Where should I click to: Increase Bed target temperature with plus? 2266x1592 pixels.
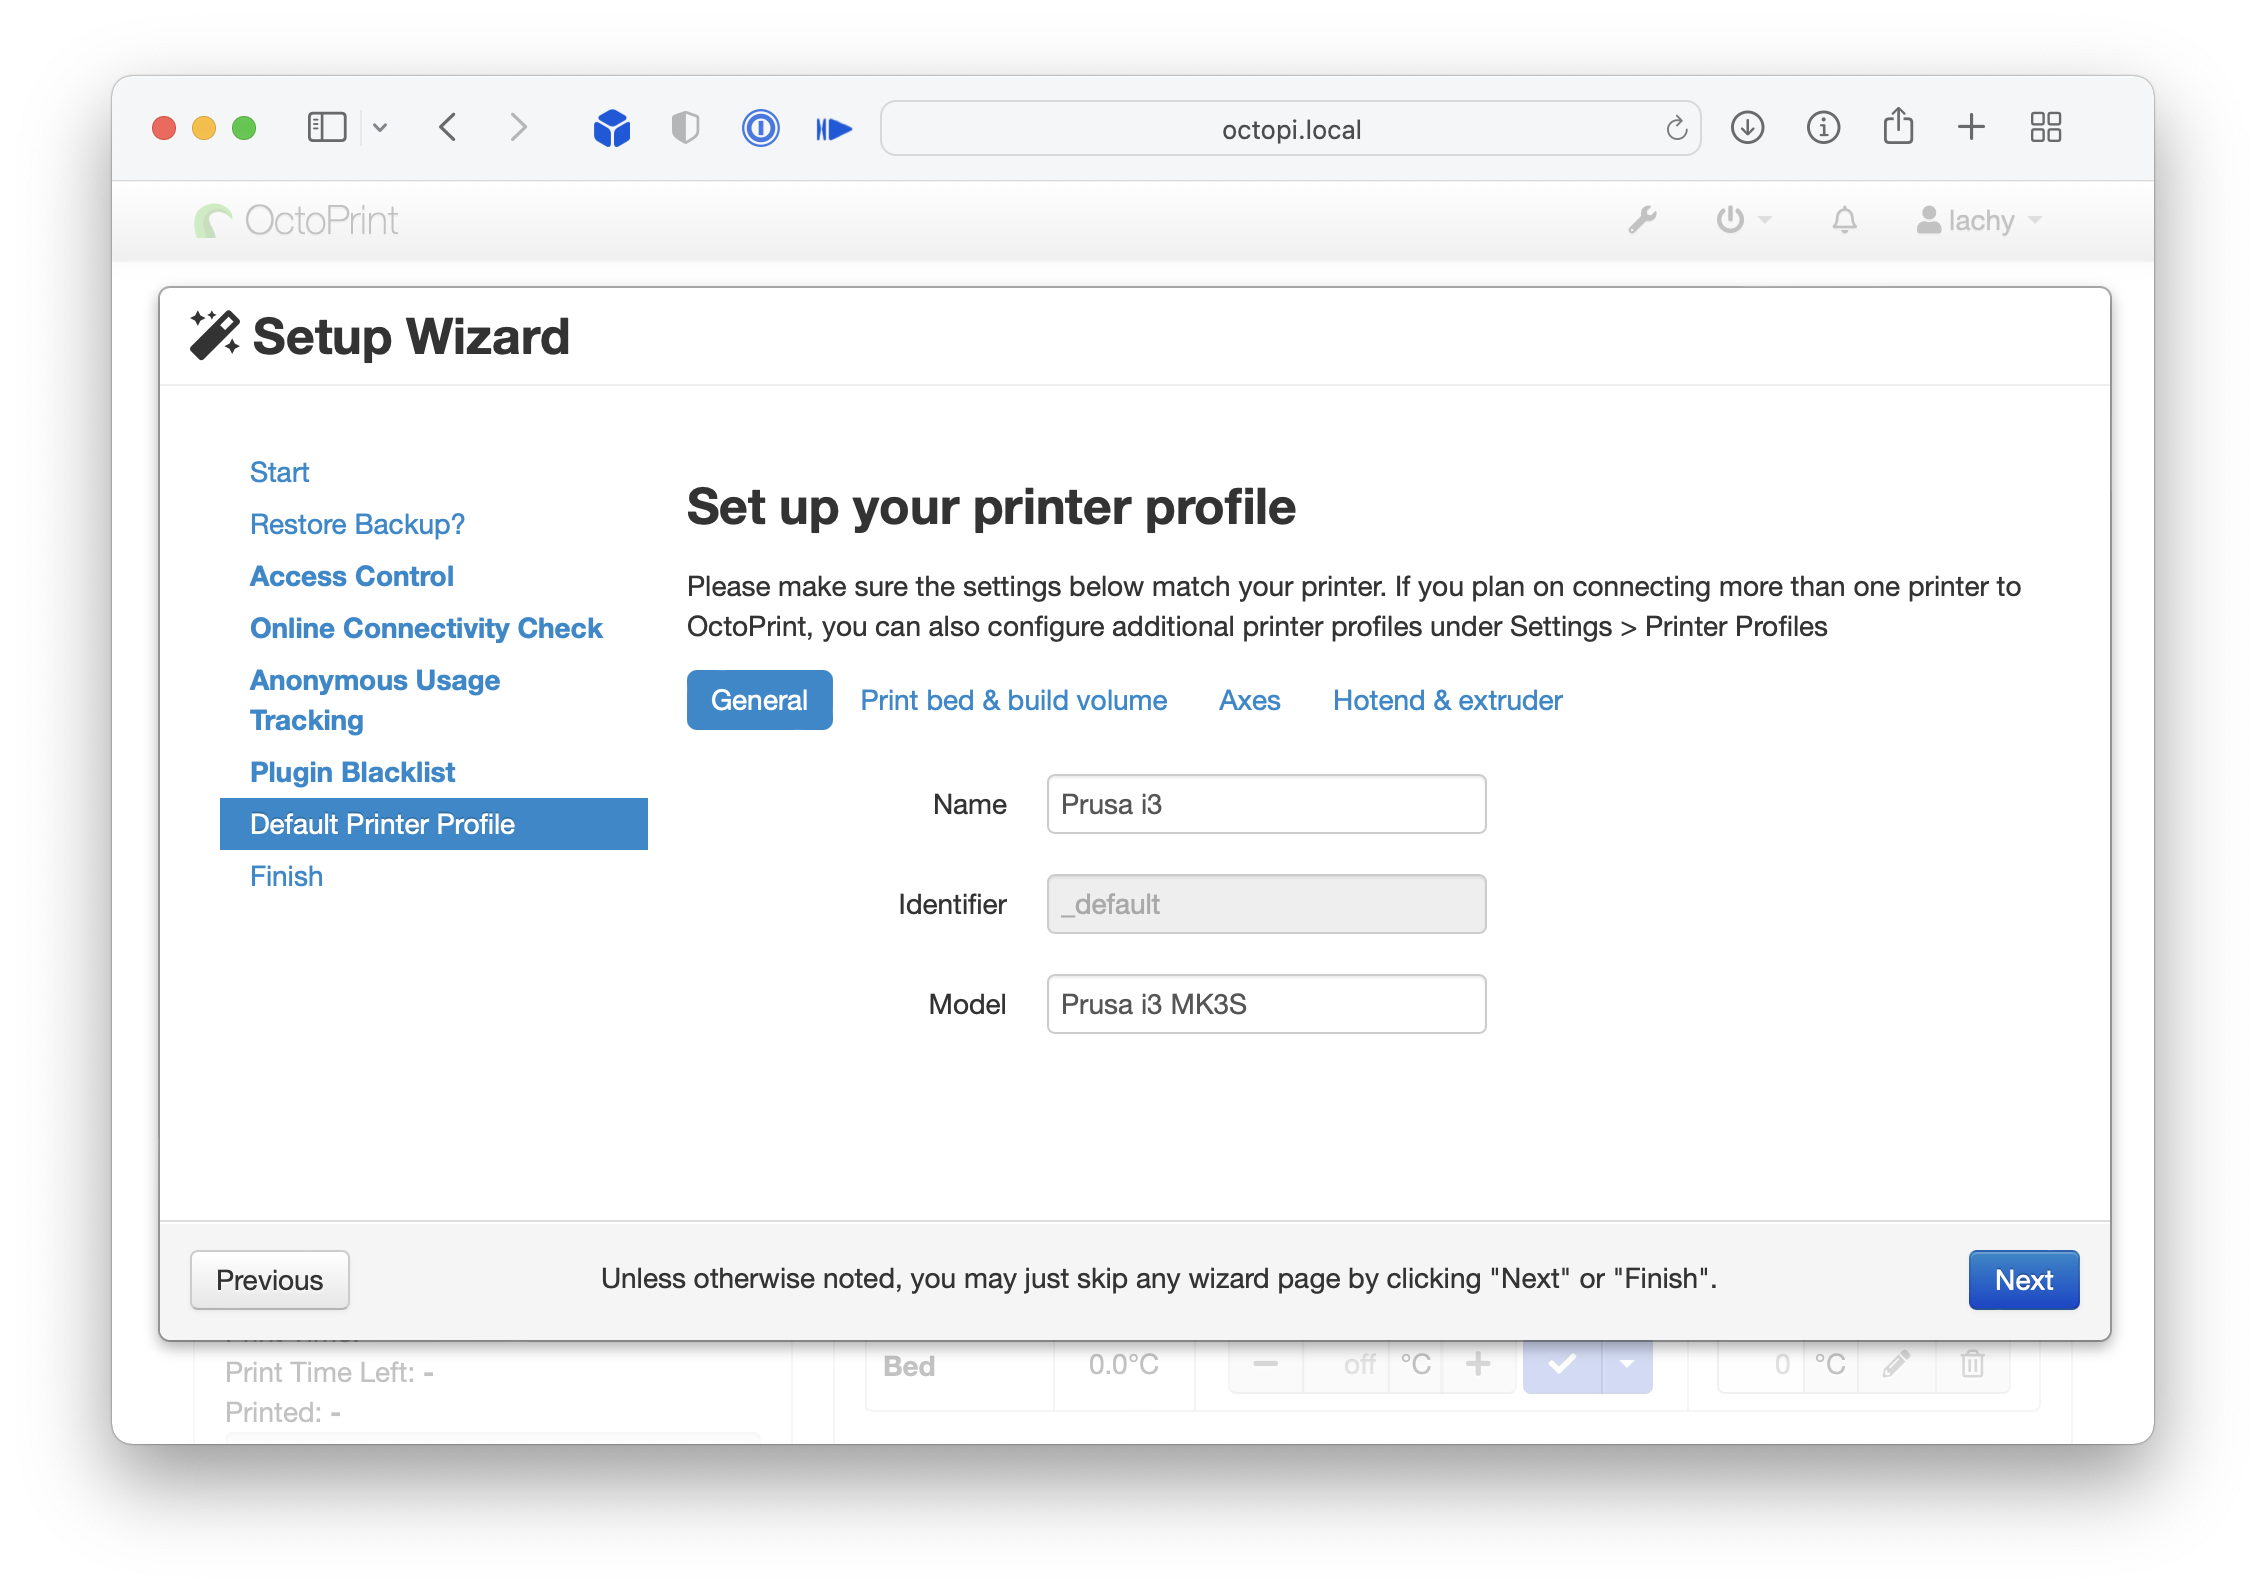pos(1478,1364)
